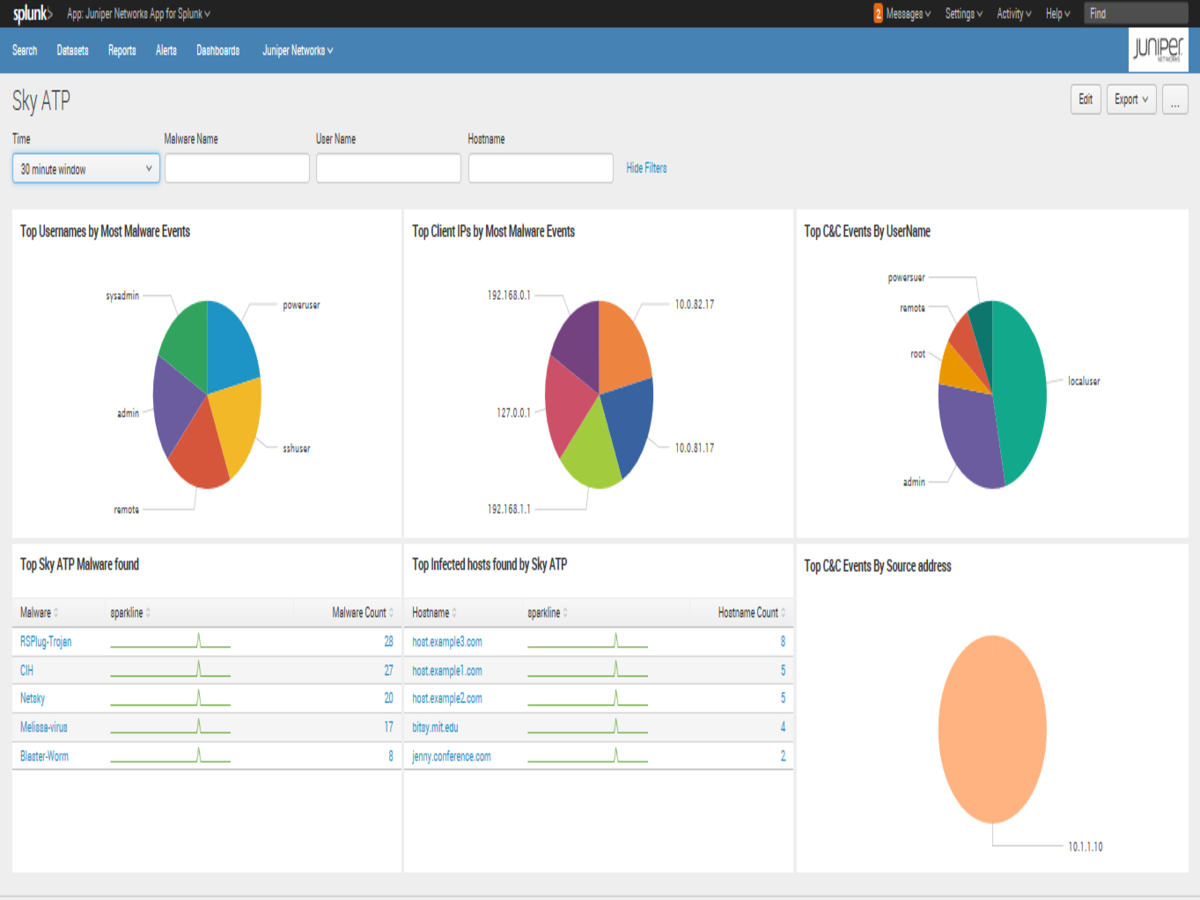
Task: Go to the Search tab
Action: (x=25, y=50)
